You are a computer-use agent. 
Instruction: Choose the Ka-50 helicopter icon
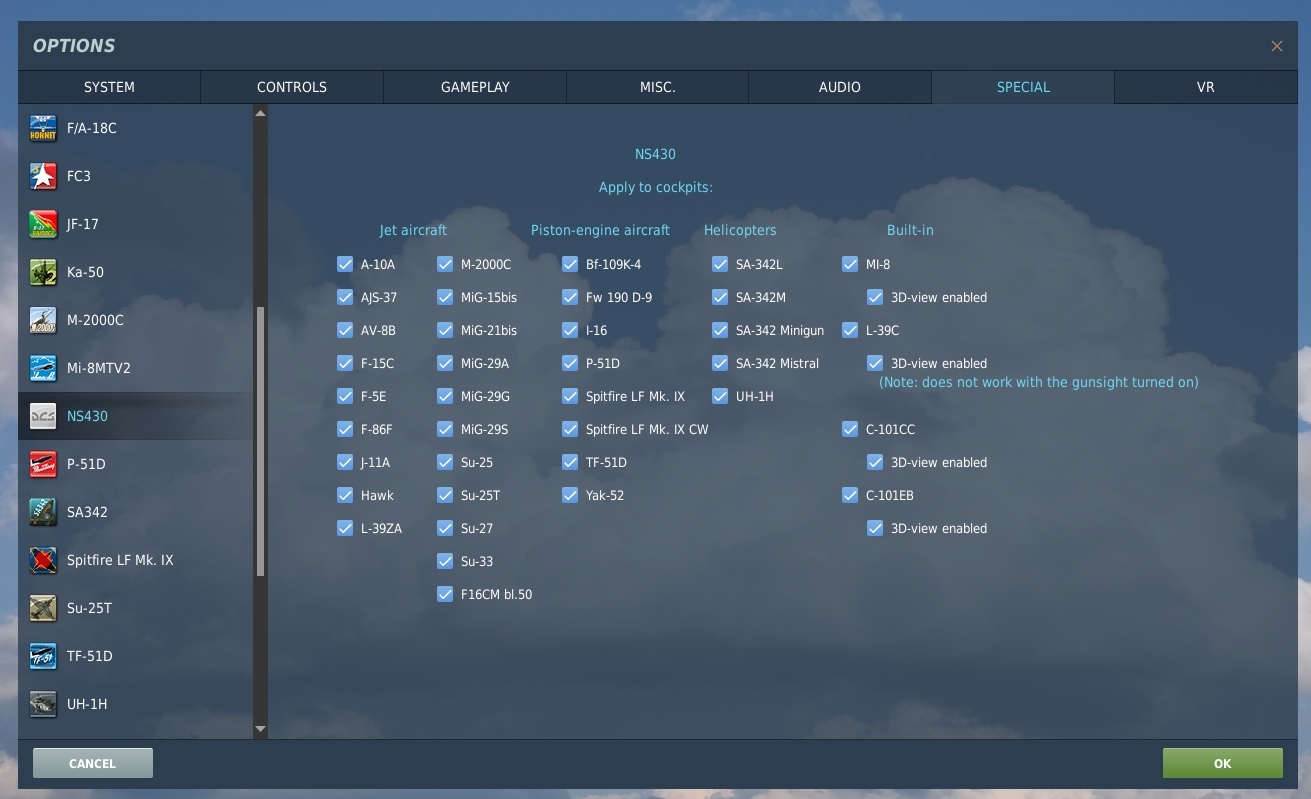click(43, 272)
